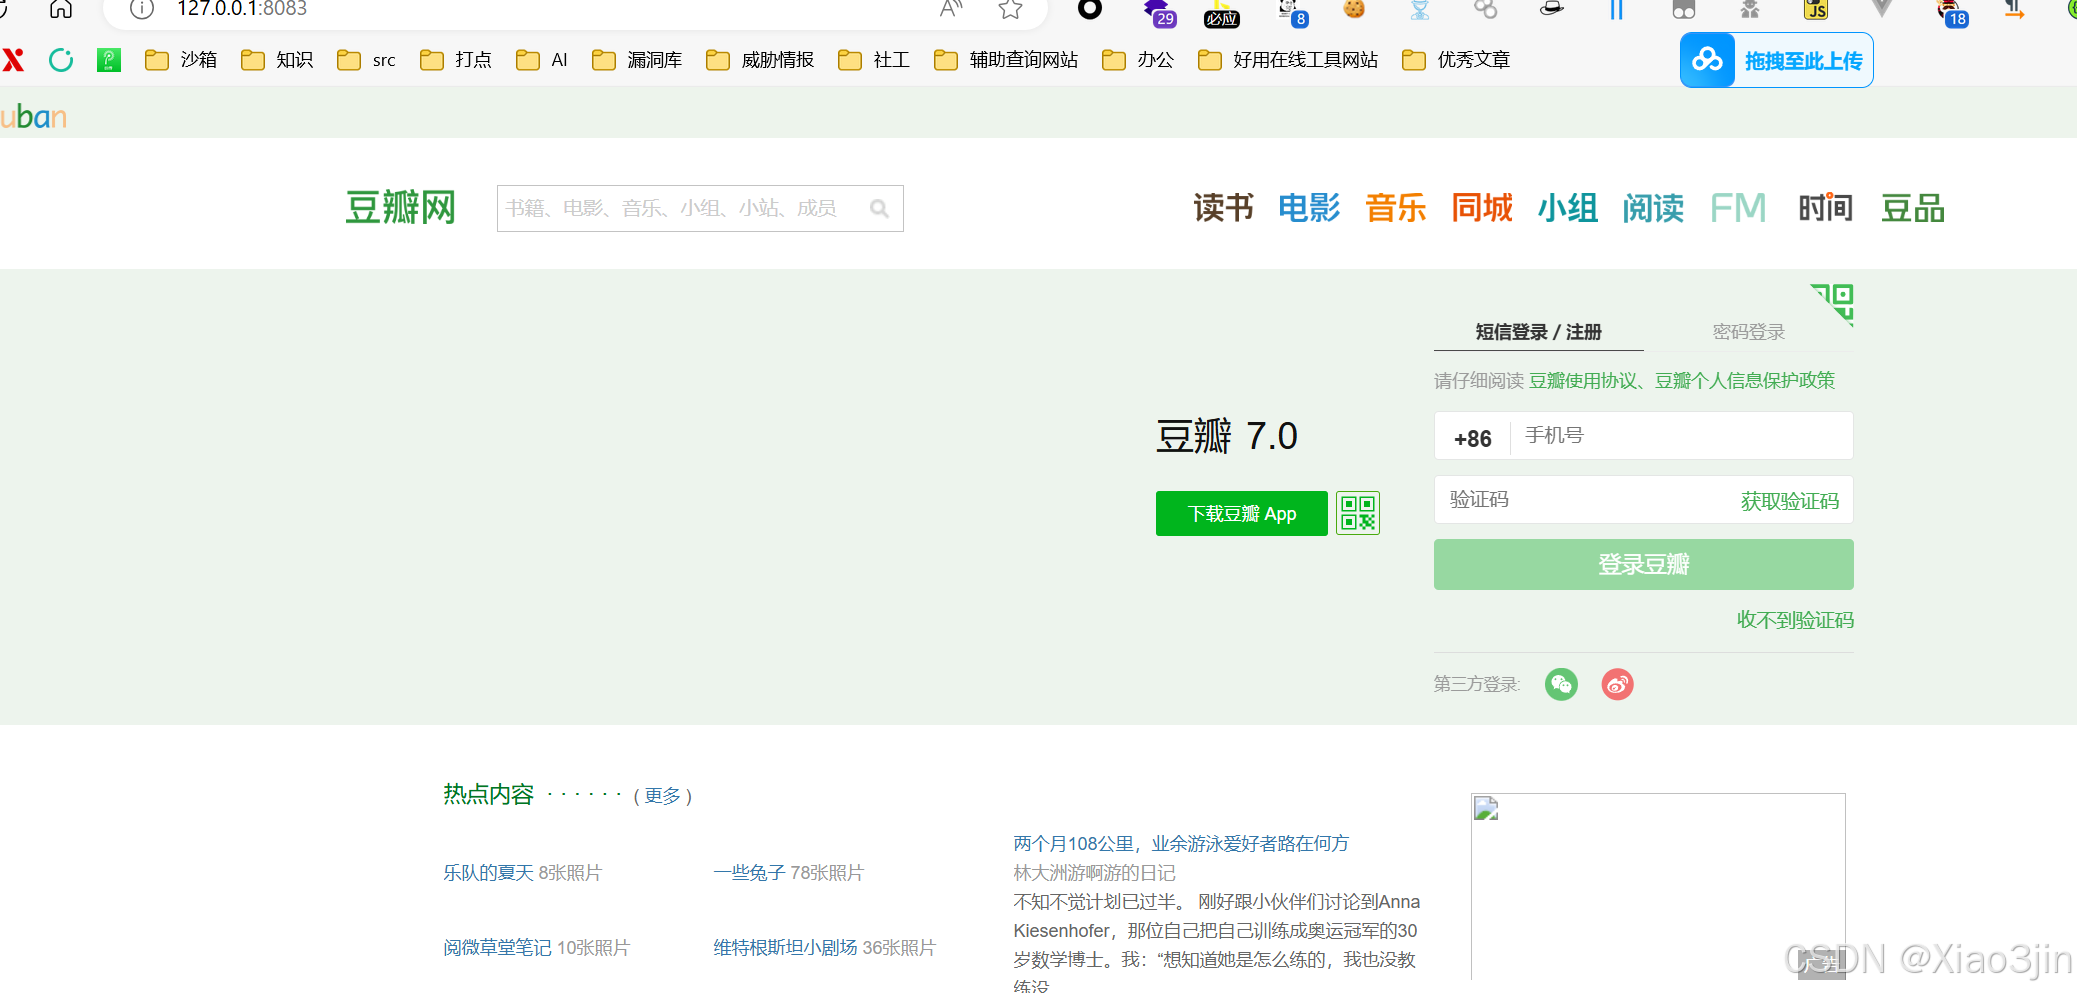Click the white hat extension icon
This screenshot has height=993, width=2077.
[x=1551, y=9]
